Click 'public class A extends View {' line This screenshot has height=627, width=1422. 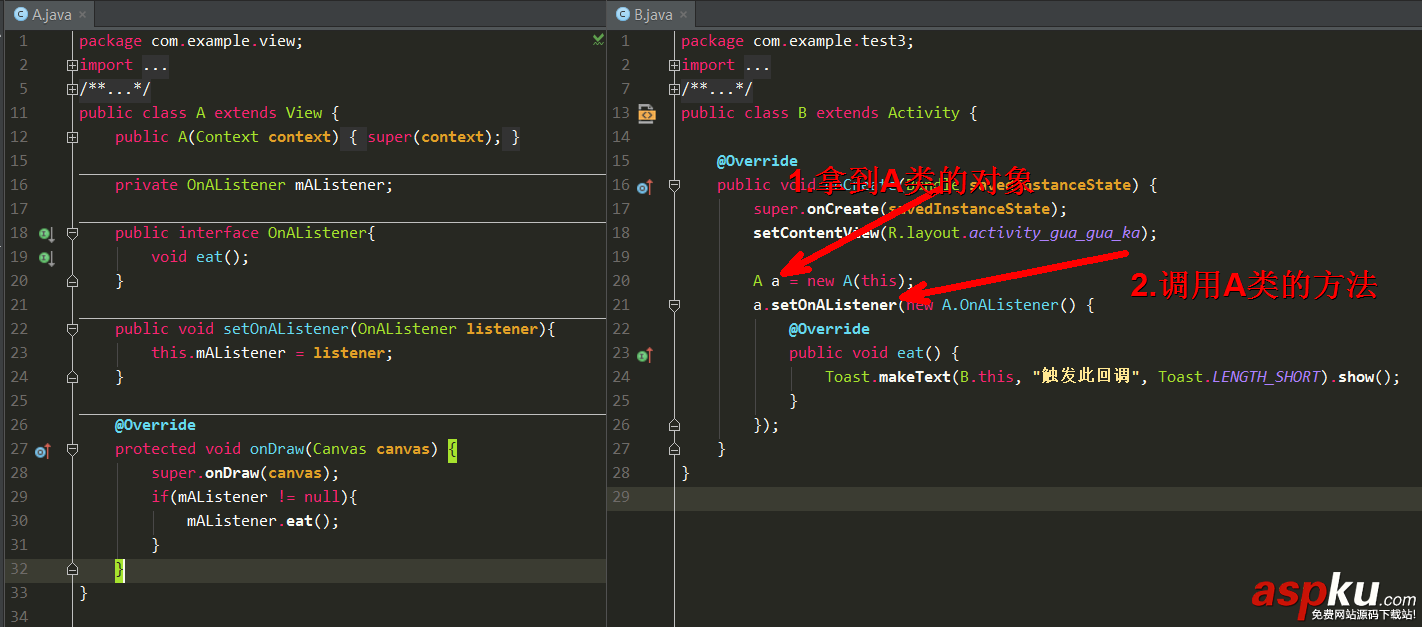coord(209,113)
